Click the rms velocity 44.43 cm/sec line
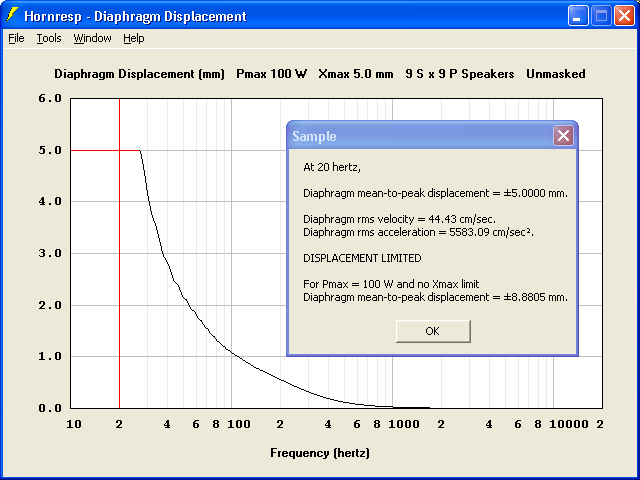Image resolution: width=640 pixels, height=480 pixels. [399, 219]
